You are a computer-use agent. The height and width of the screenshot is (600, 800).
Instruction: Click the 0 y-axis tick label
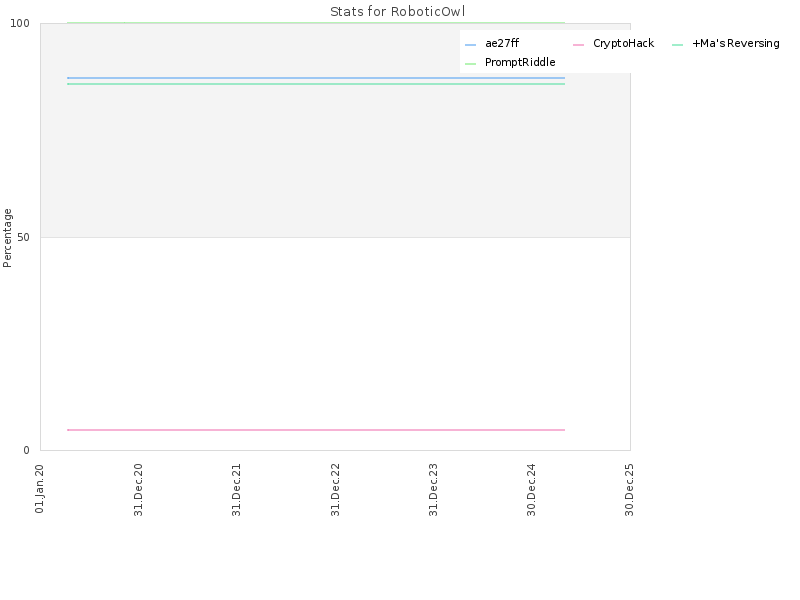pos(27,450)
